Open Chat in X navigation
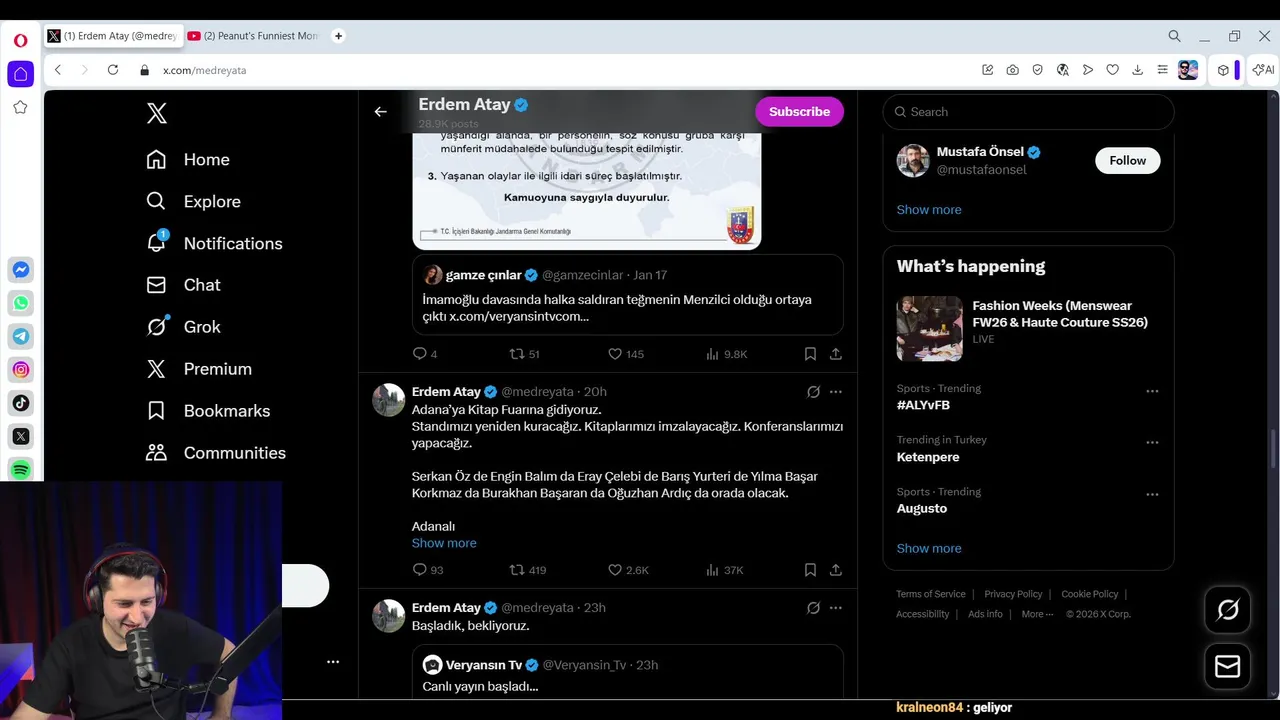1280x720 pixels. point(183,285)
